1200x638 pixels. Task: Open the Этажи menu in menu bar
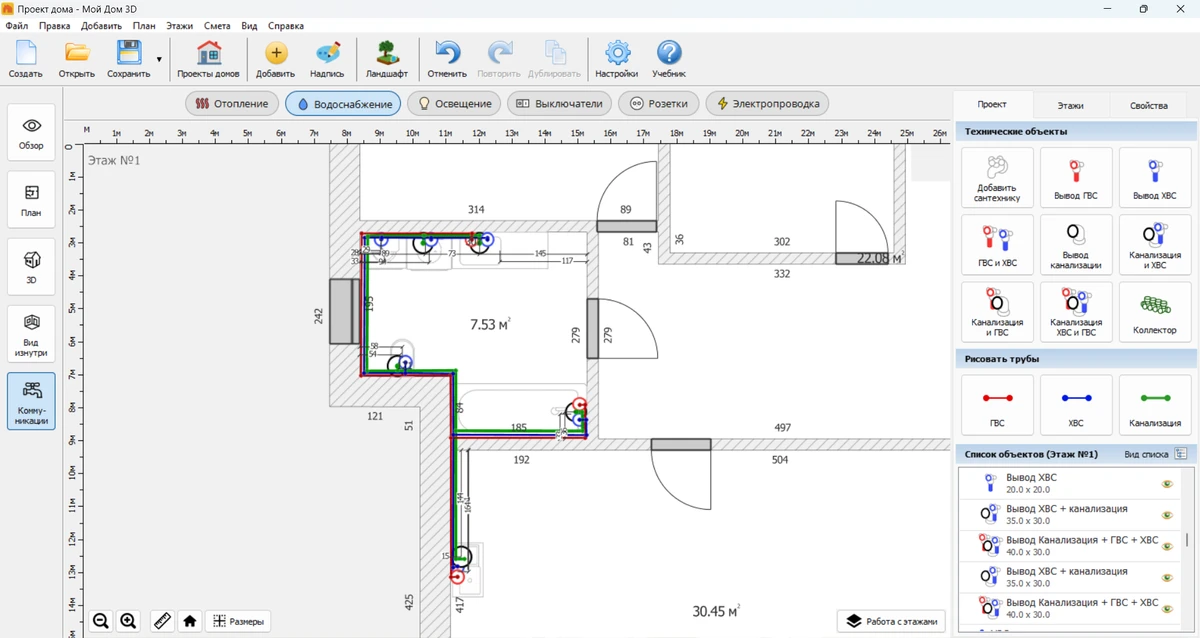(180, 25)
